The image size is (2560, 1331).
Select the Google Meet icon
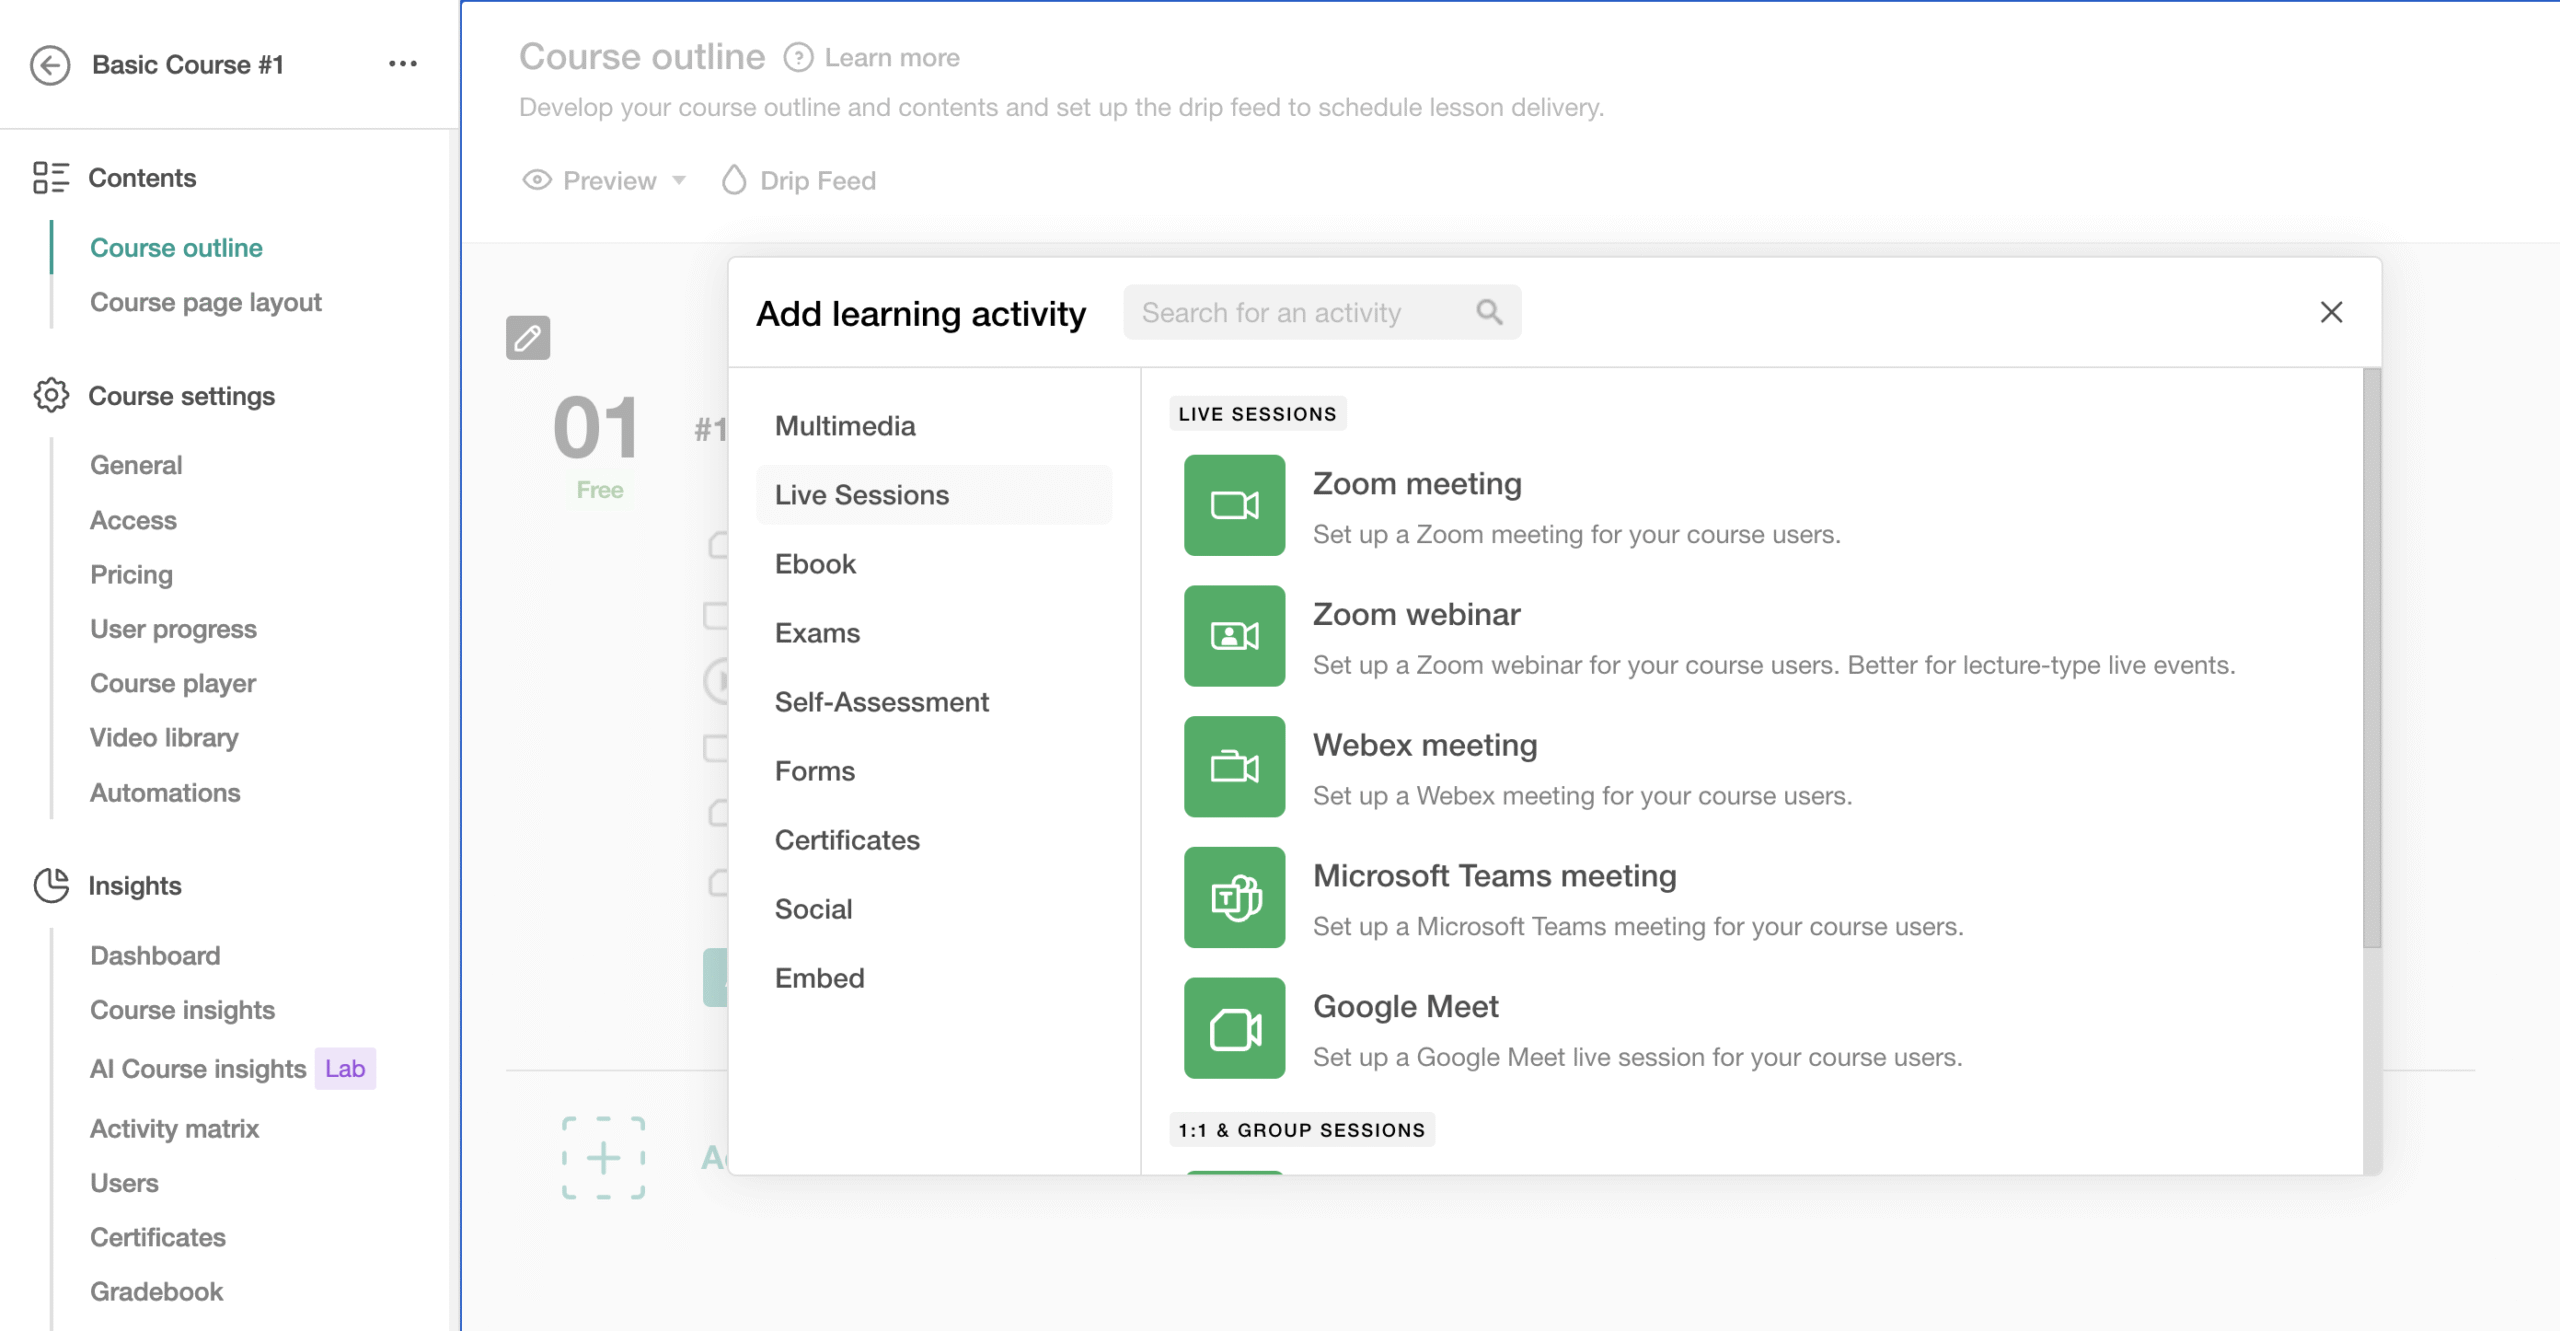click(x=1234, y=1028)
